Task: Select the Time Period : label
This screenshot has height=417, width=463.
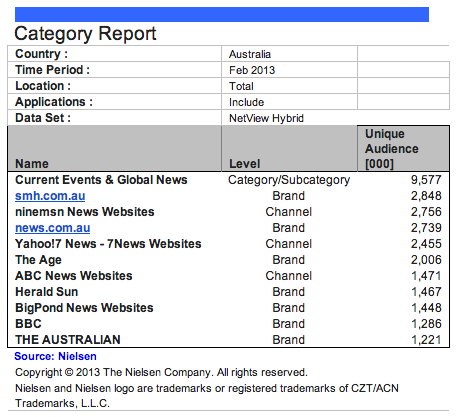Action: (x=52, y=70)
